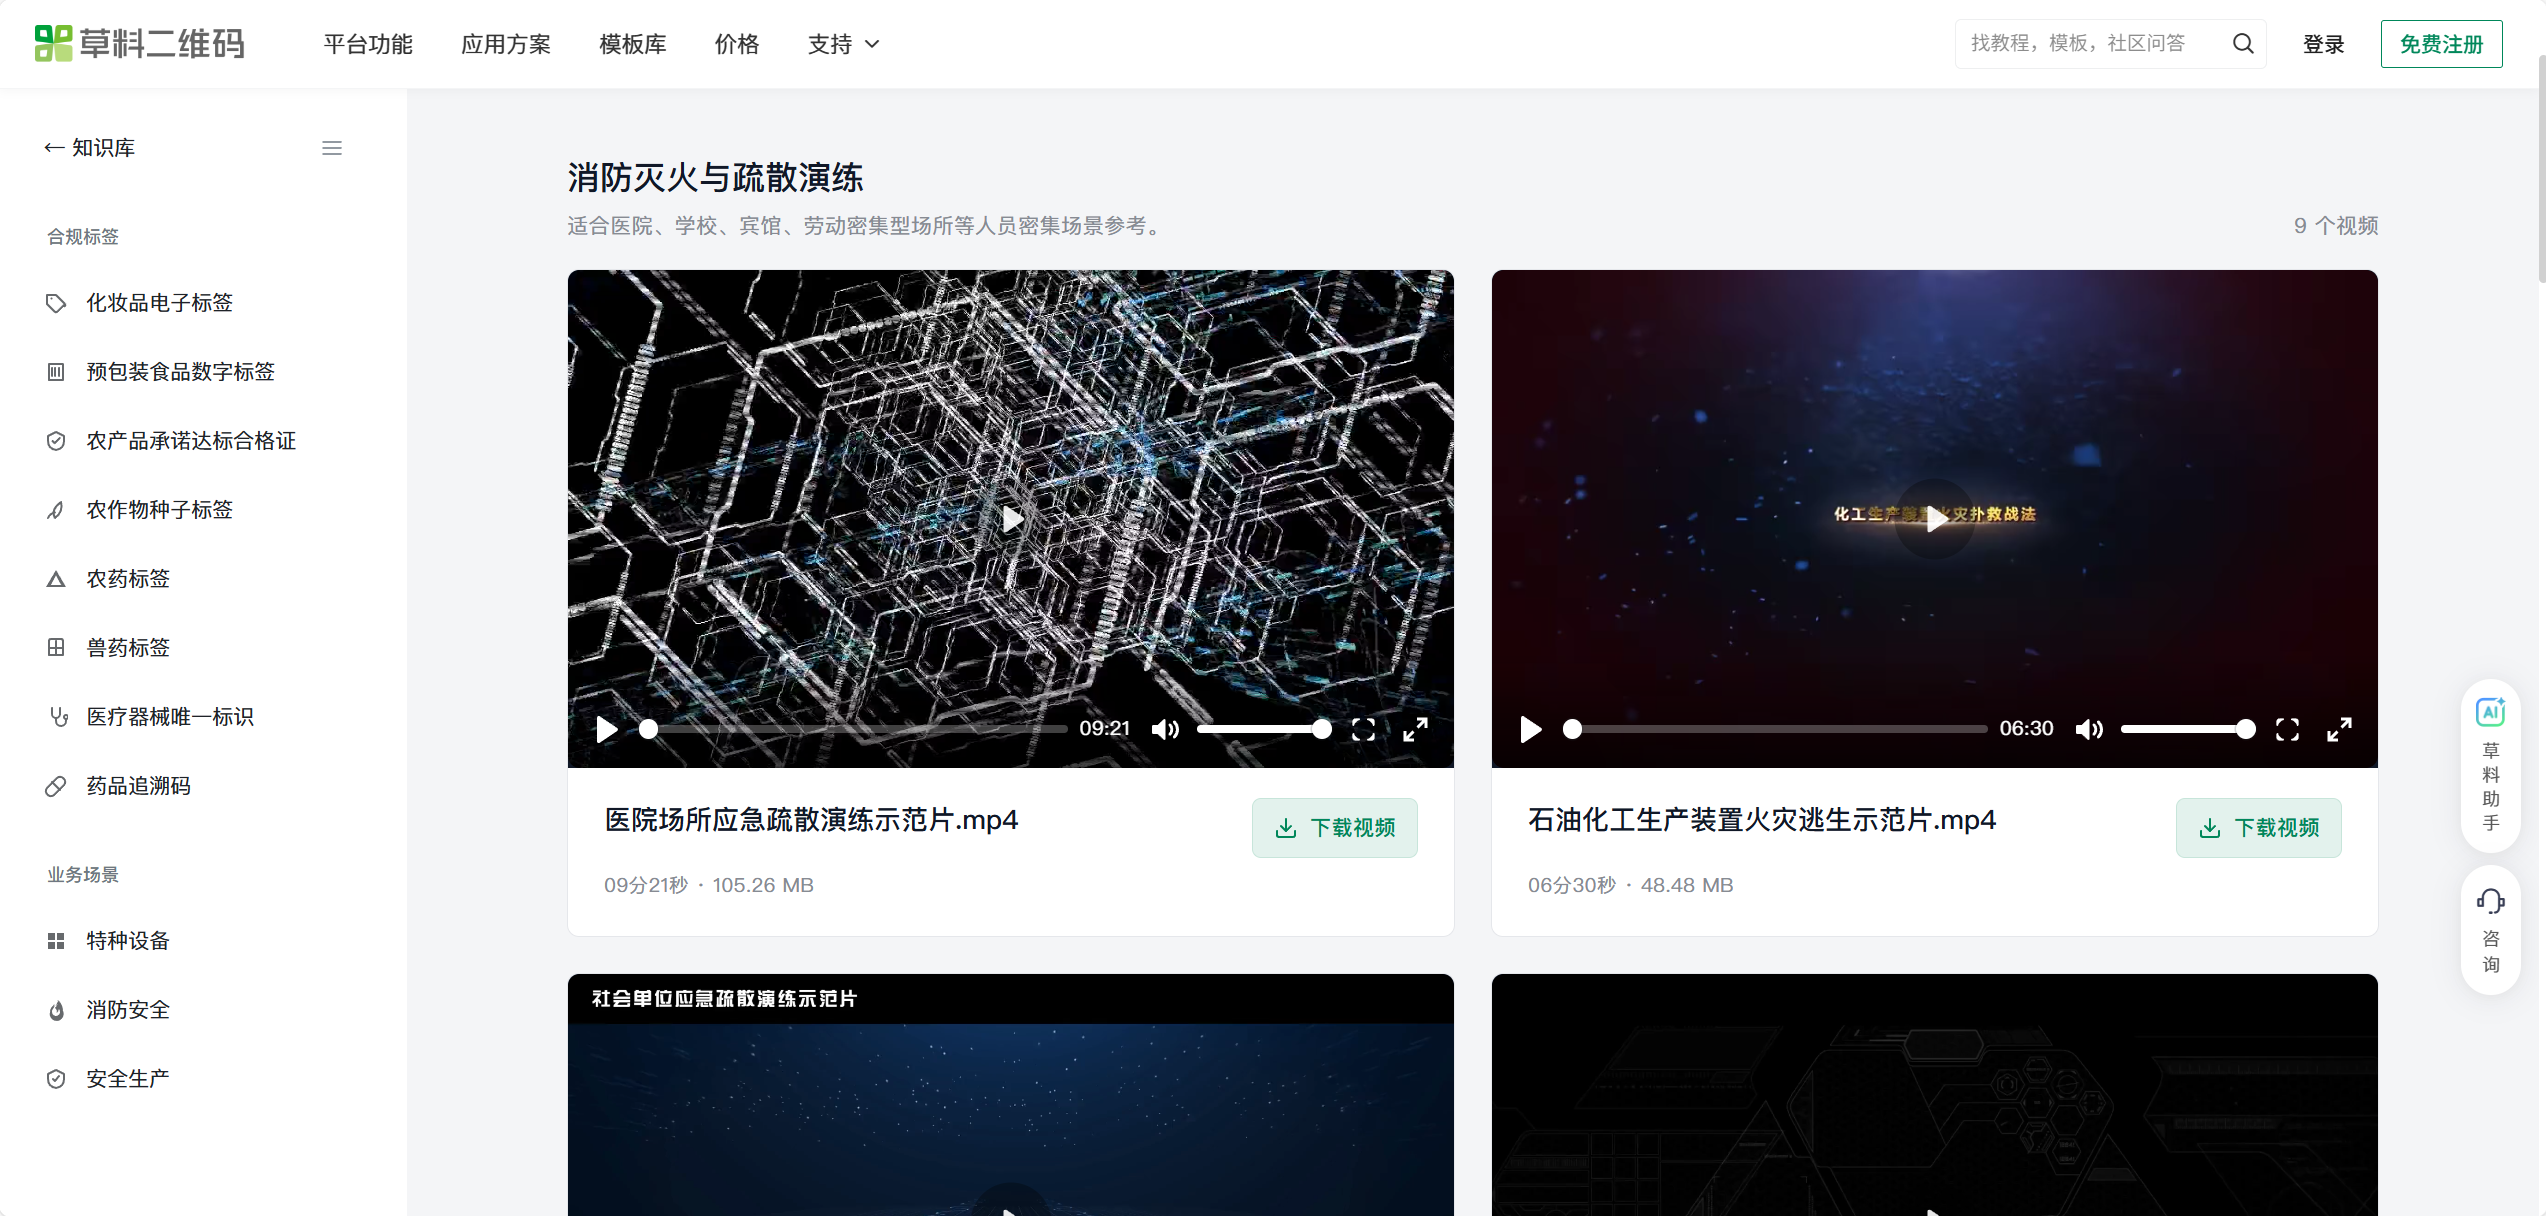The image size is (2546, 1216).
Task: Open 预包装食品数字标签 in sidebar
Action: [x=180, y=372]
